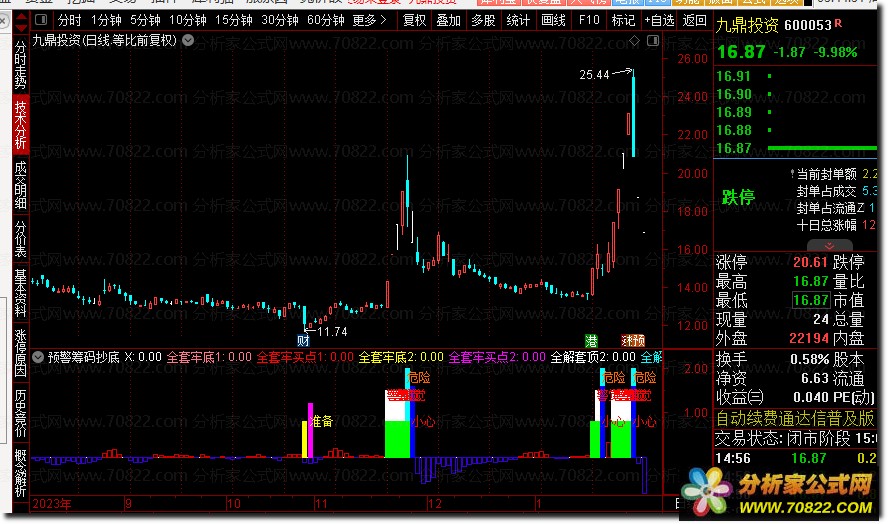The width and height of the screenshot is (889, 524).
Task: Click the diamond icon above chart
Action: [x=634, y=40]
